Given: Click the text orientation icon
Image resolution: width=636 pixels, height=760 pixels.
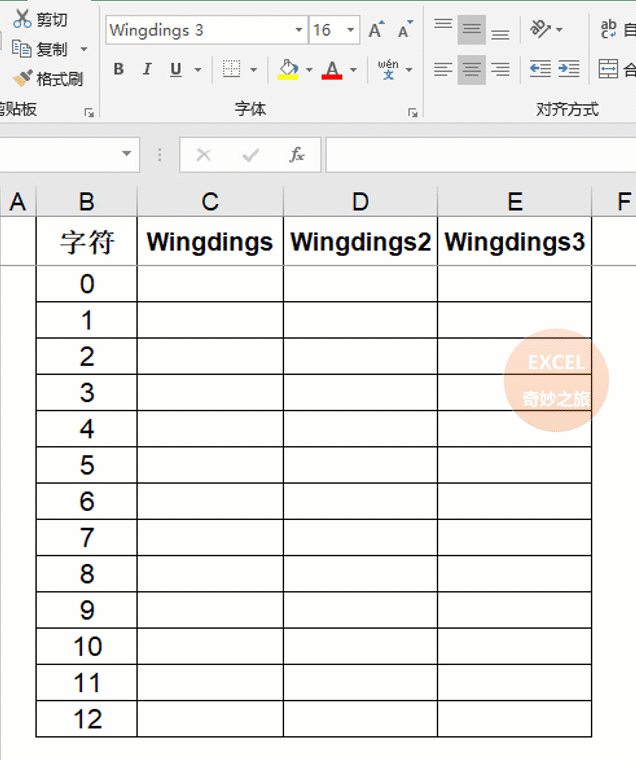Looking at the screenshot, I should (540, 29).
